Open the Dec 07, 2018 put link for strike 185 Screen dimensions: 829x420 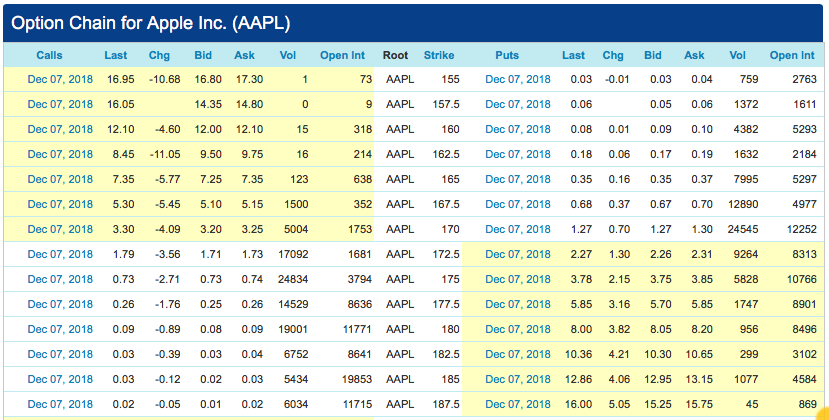(x=518, y=379)
